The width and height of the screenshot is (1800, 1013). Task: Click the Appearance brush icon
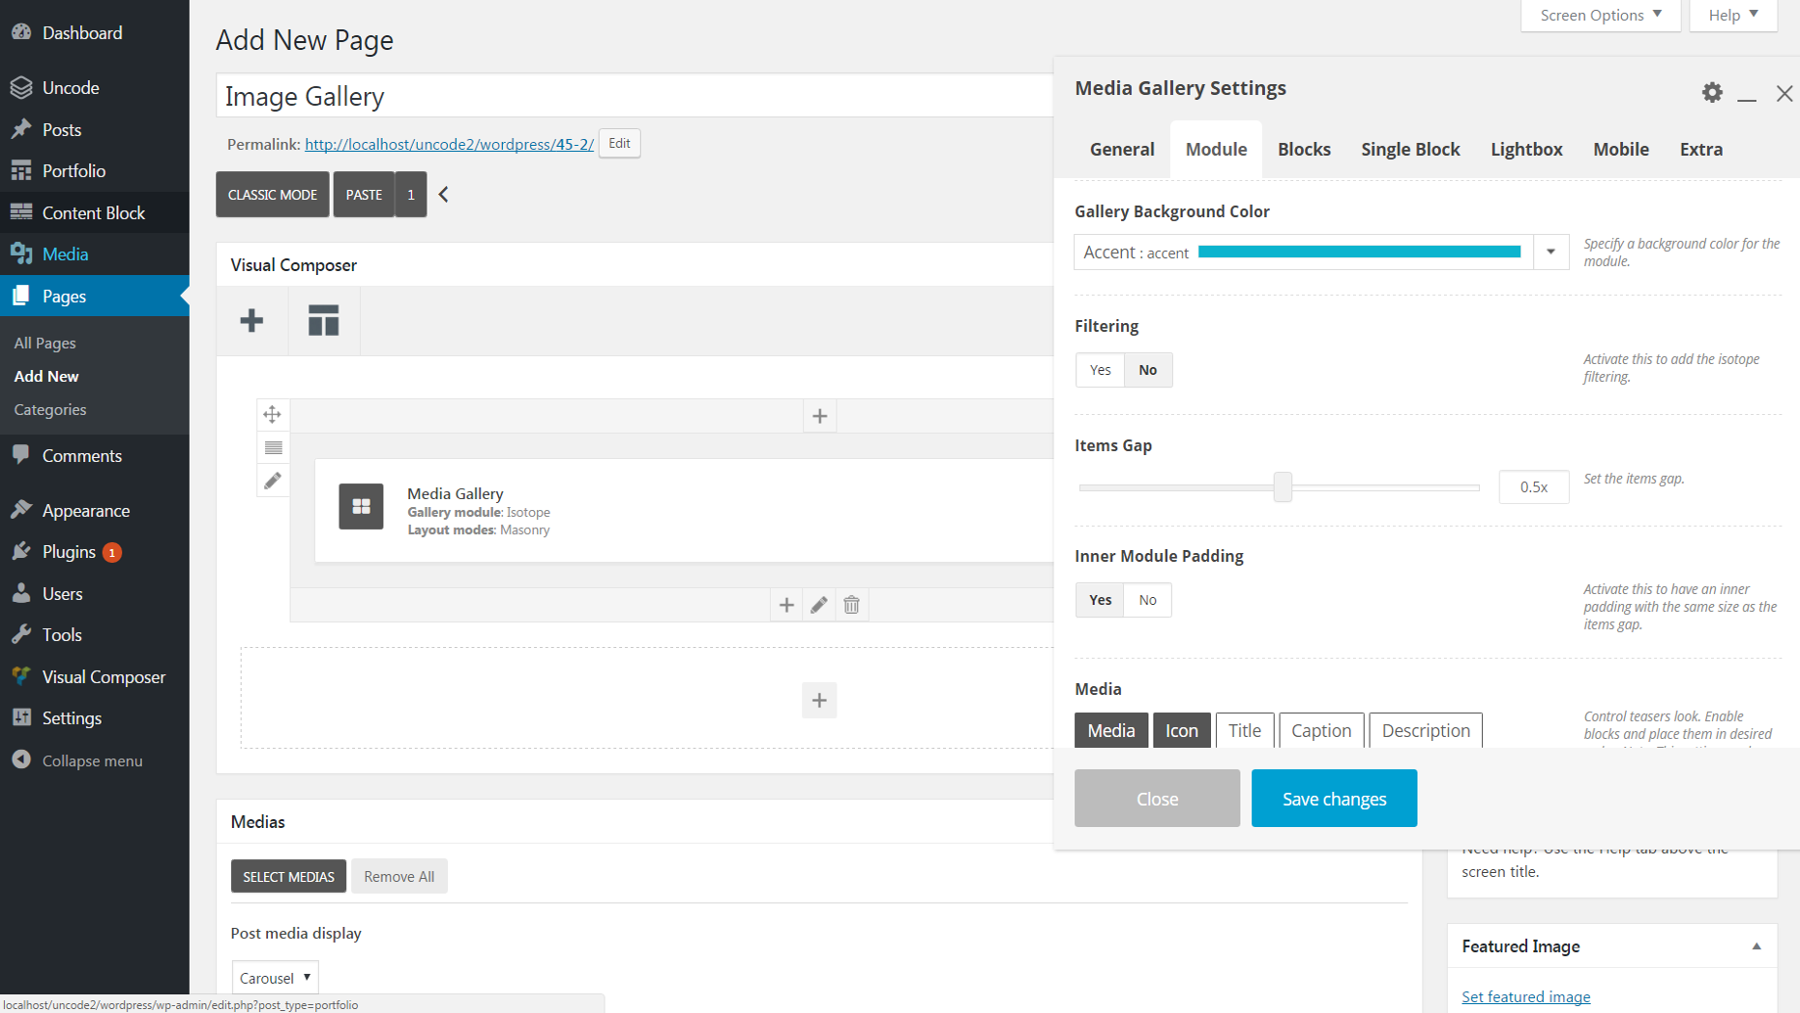tap(21, 510)
